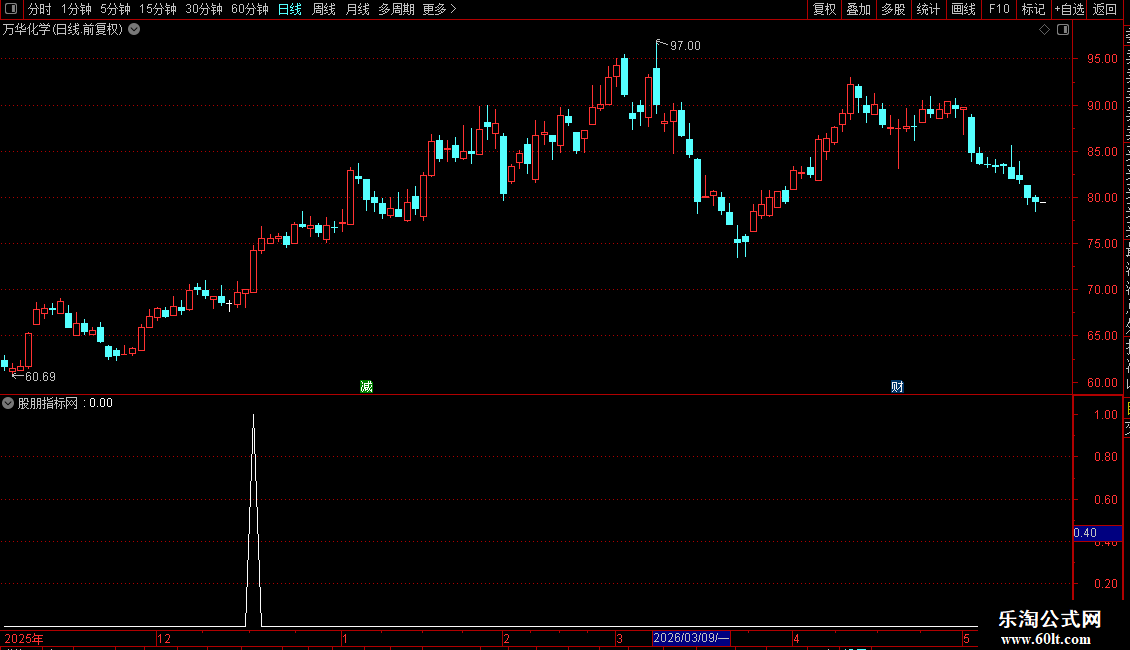Image resolution: width=1130 pixels, height=650 pixels.
Task: Click the blue 财 marker icon
Action: pos(897,387)
